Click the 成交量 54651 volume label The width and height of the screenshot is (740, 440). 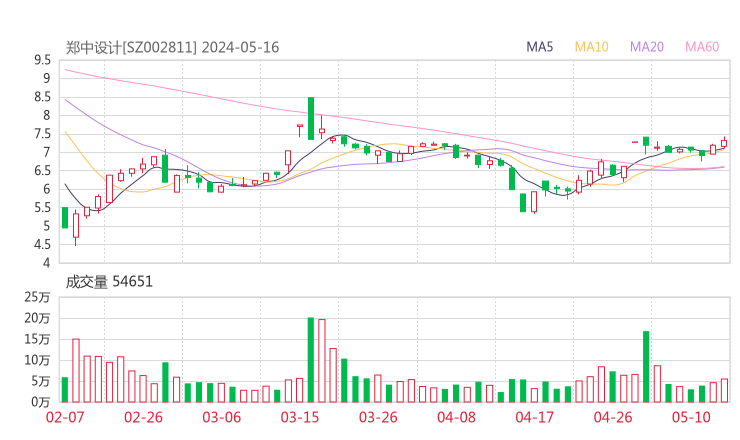tap(109, 282)
